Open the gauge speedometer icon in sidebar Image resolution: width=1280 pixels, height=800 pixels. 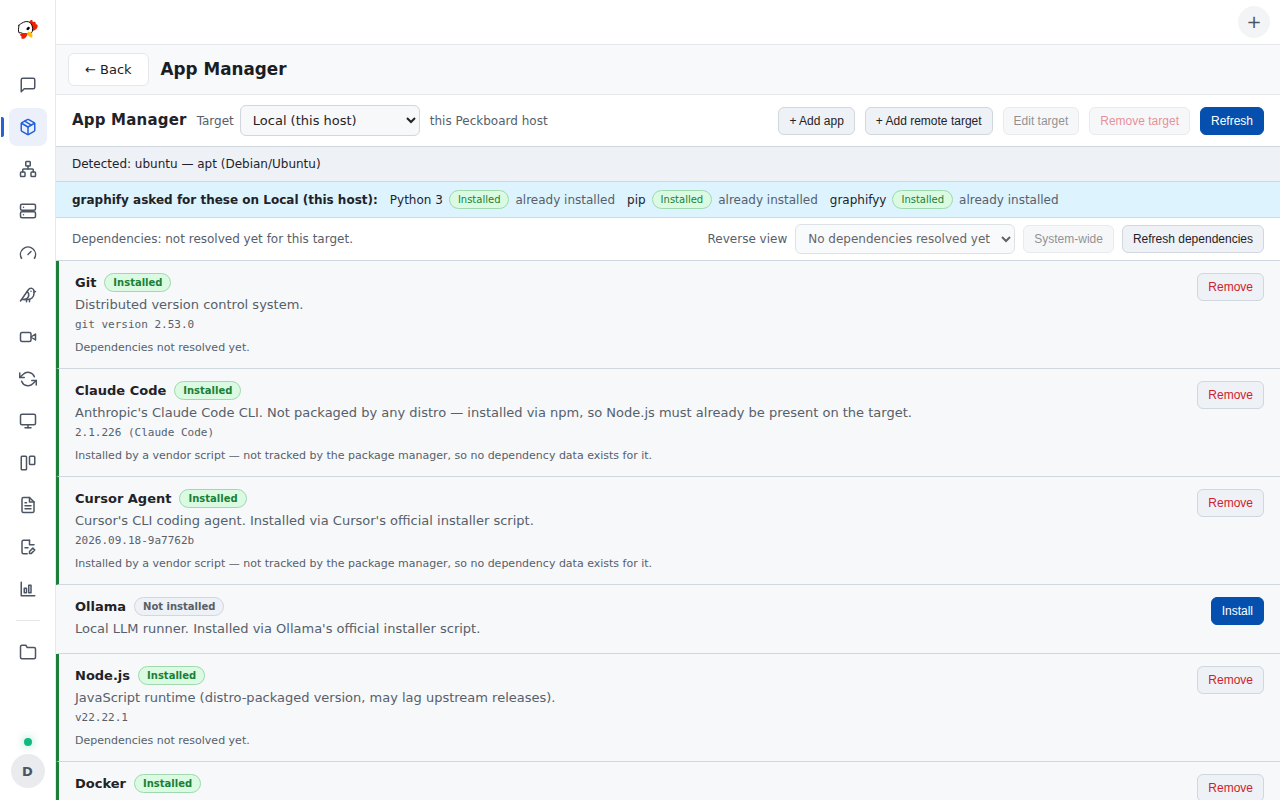28,253
